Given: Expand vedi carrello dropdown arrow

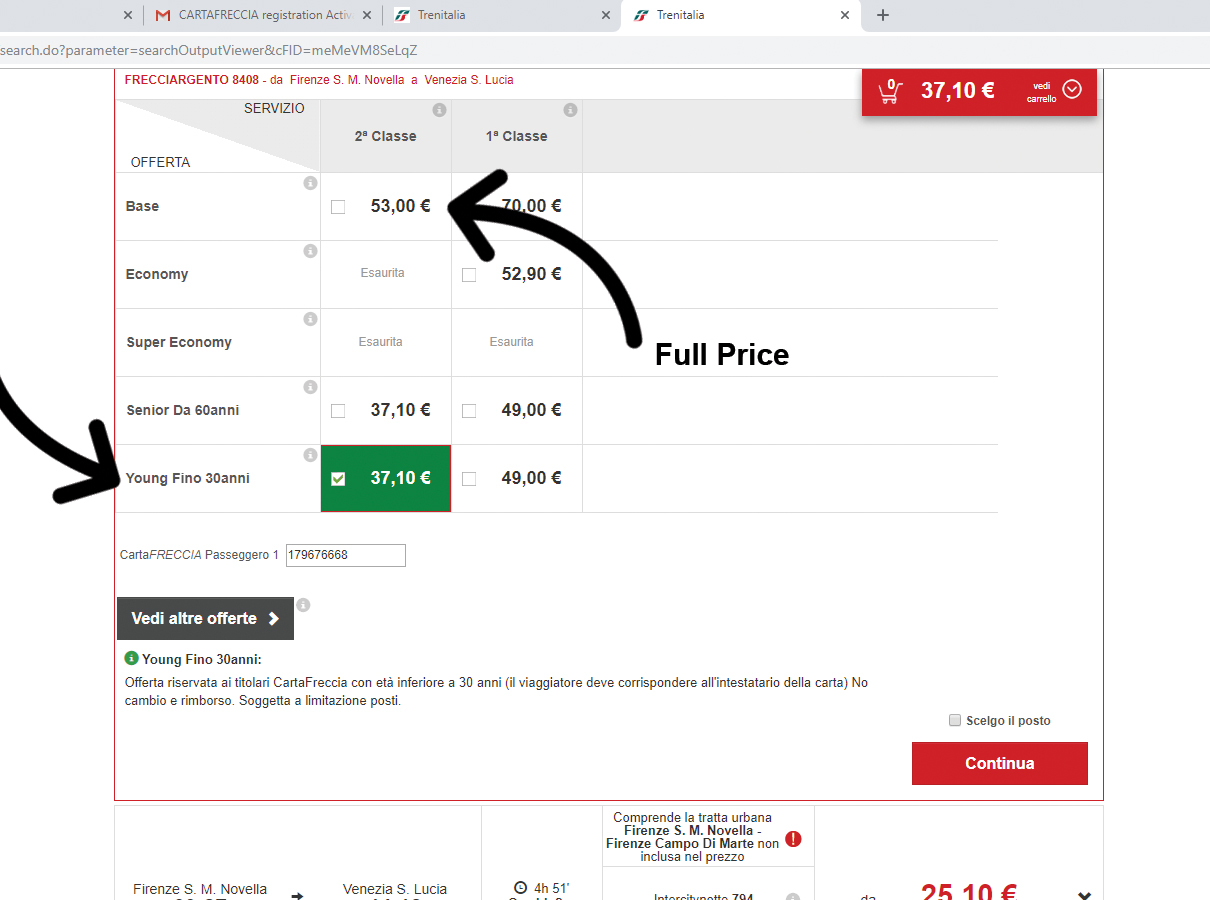Looking at the screenshot, I should point(1072,90).
